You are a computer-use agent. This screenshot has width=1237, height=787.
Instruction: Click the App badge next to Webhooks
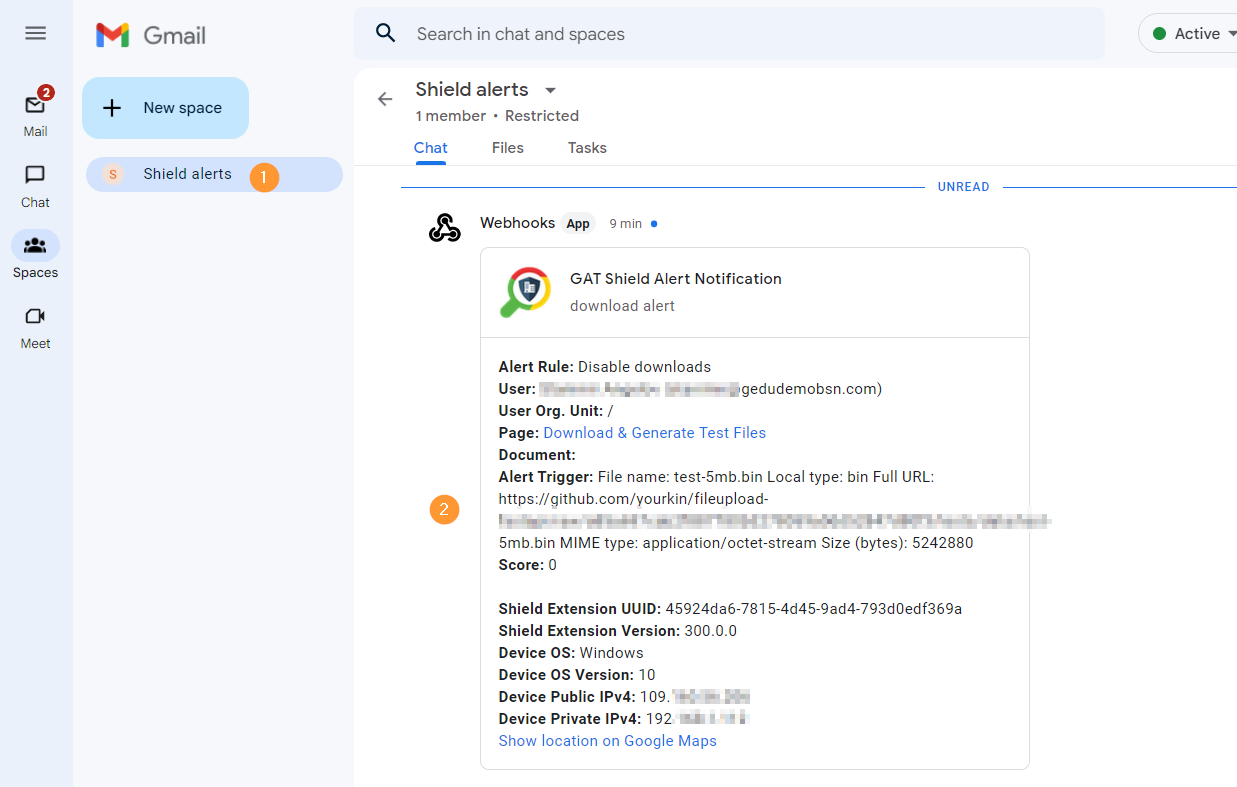pos(578,224)
